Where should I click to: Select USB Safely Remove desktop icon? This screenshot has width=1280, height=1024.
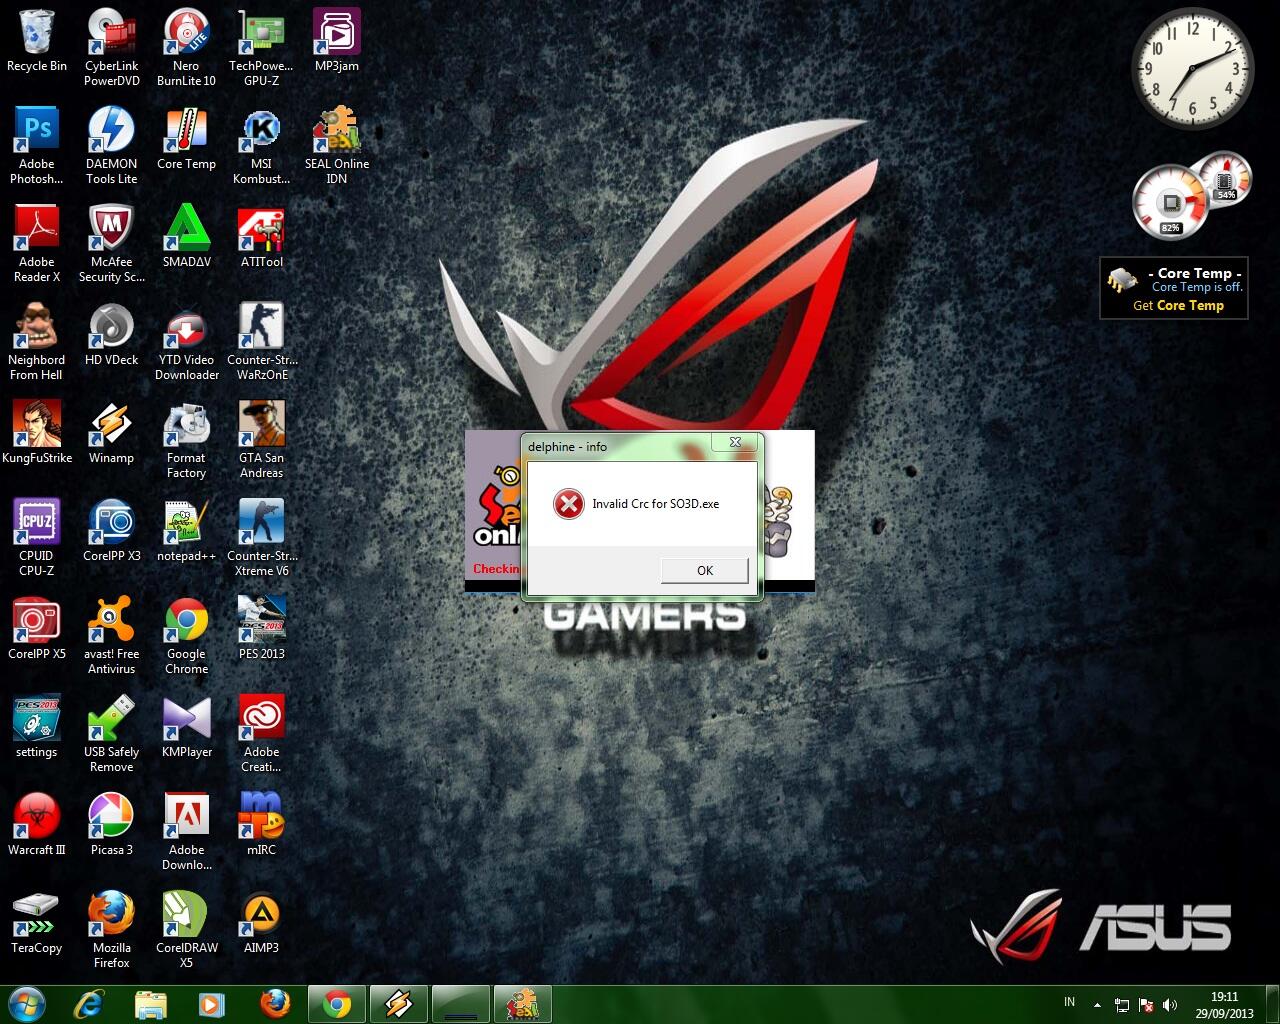point(111,733)
